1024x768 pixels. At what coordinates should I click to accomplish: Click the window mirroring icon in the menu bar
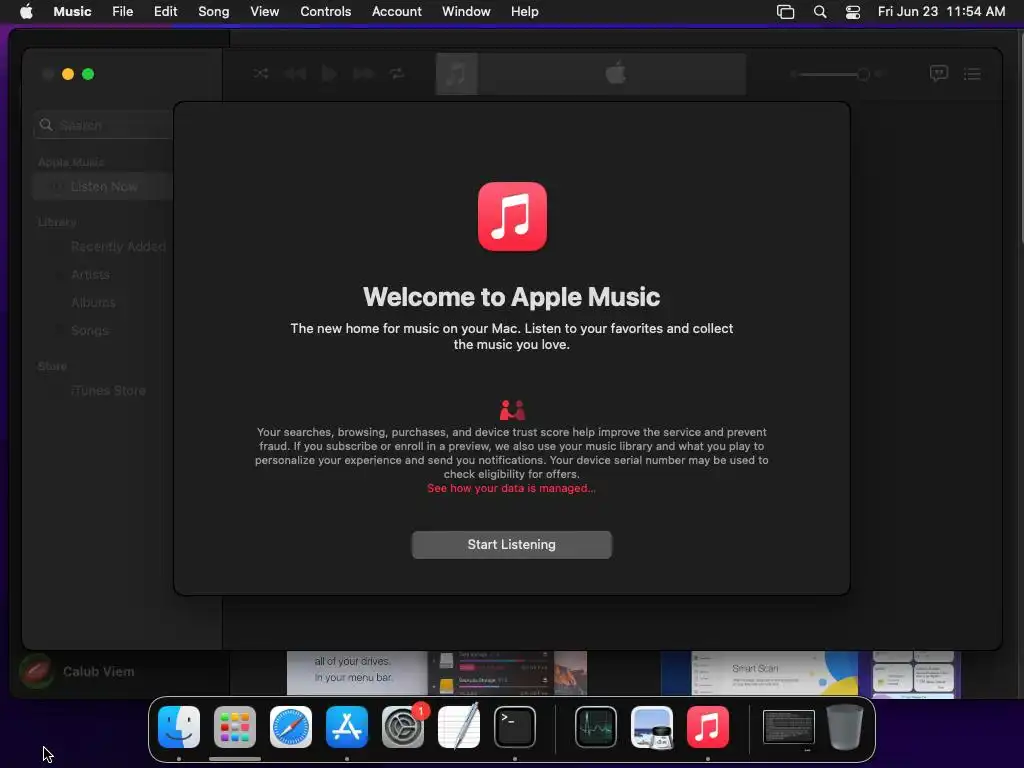click(786, 11)
